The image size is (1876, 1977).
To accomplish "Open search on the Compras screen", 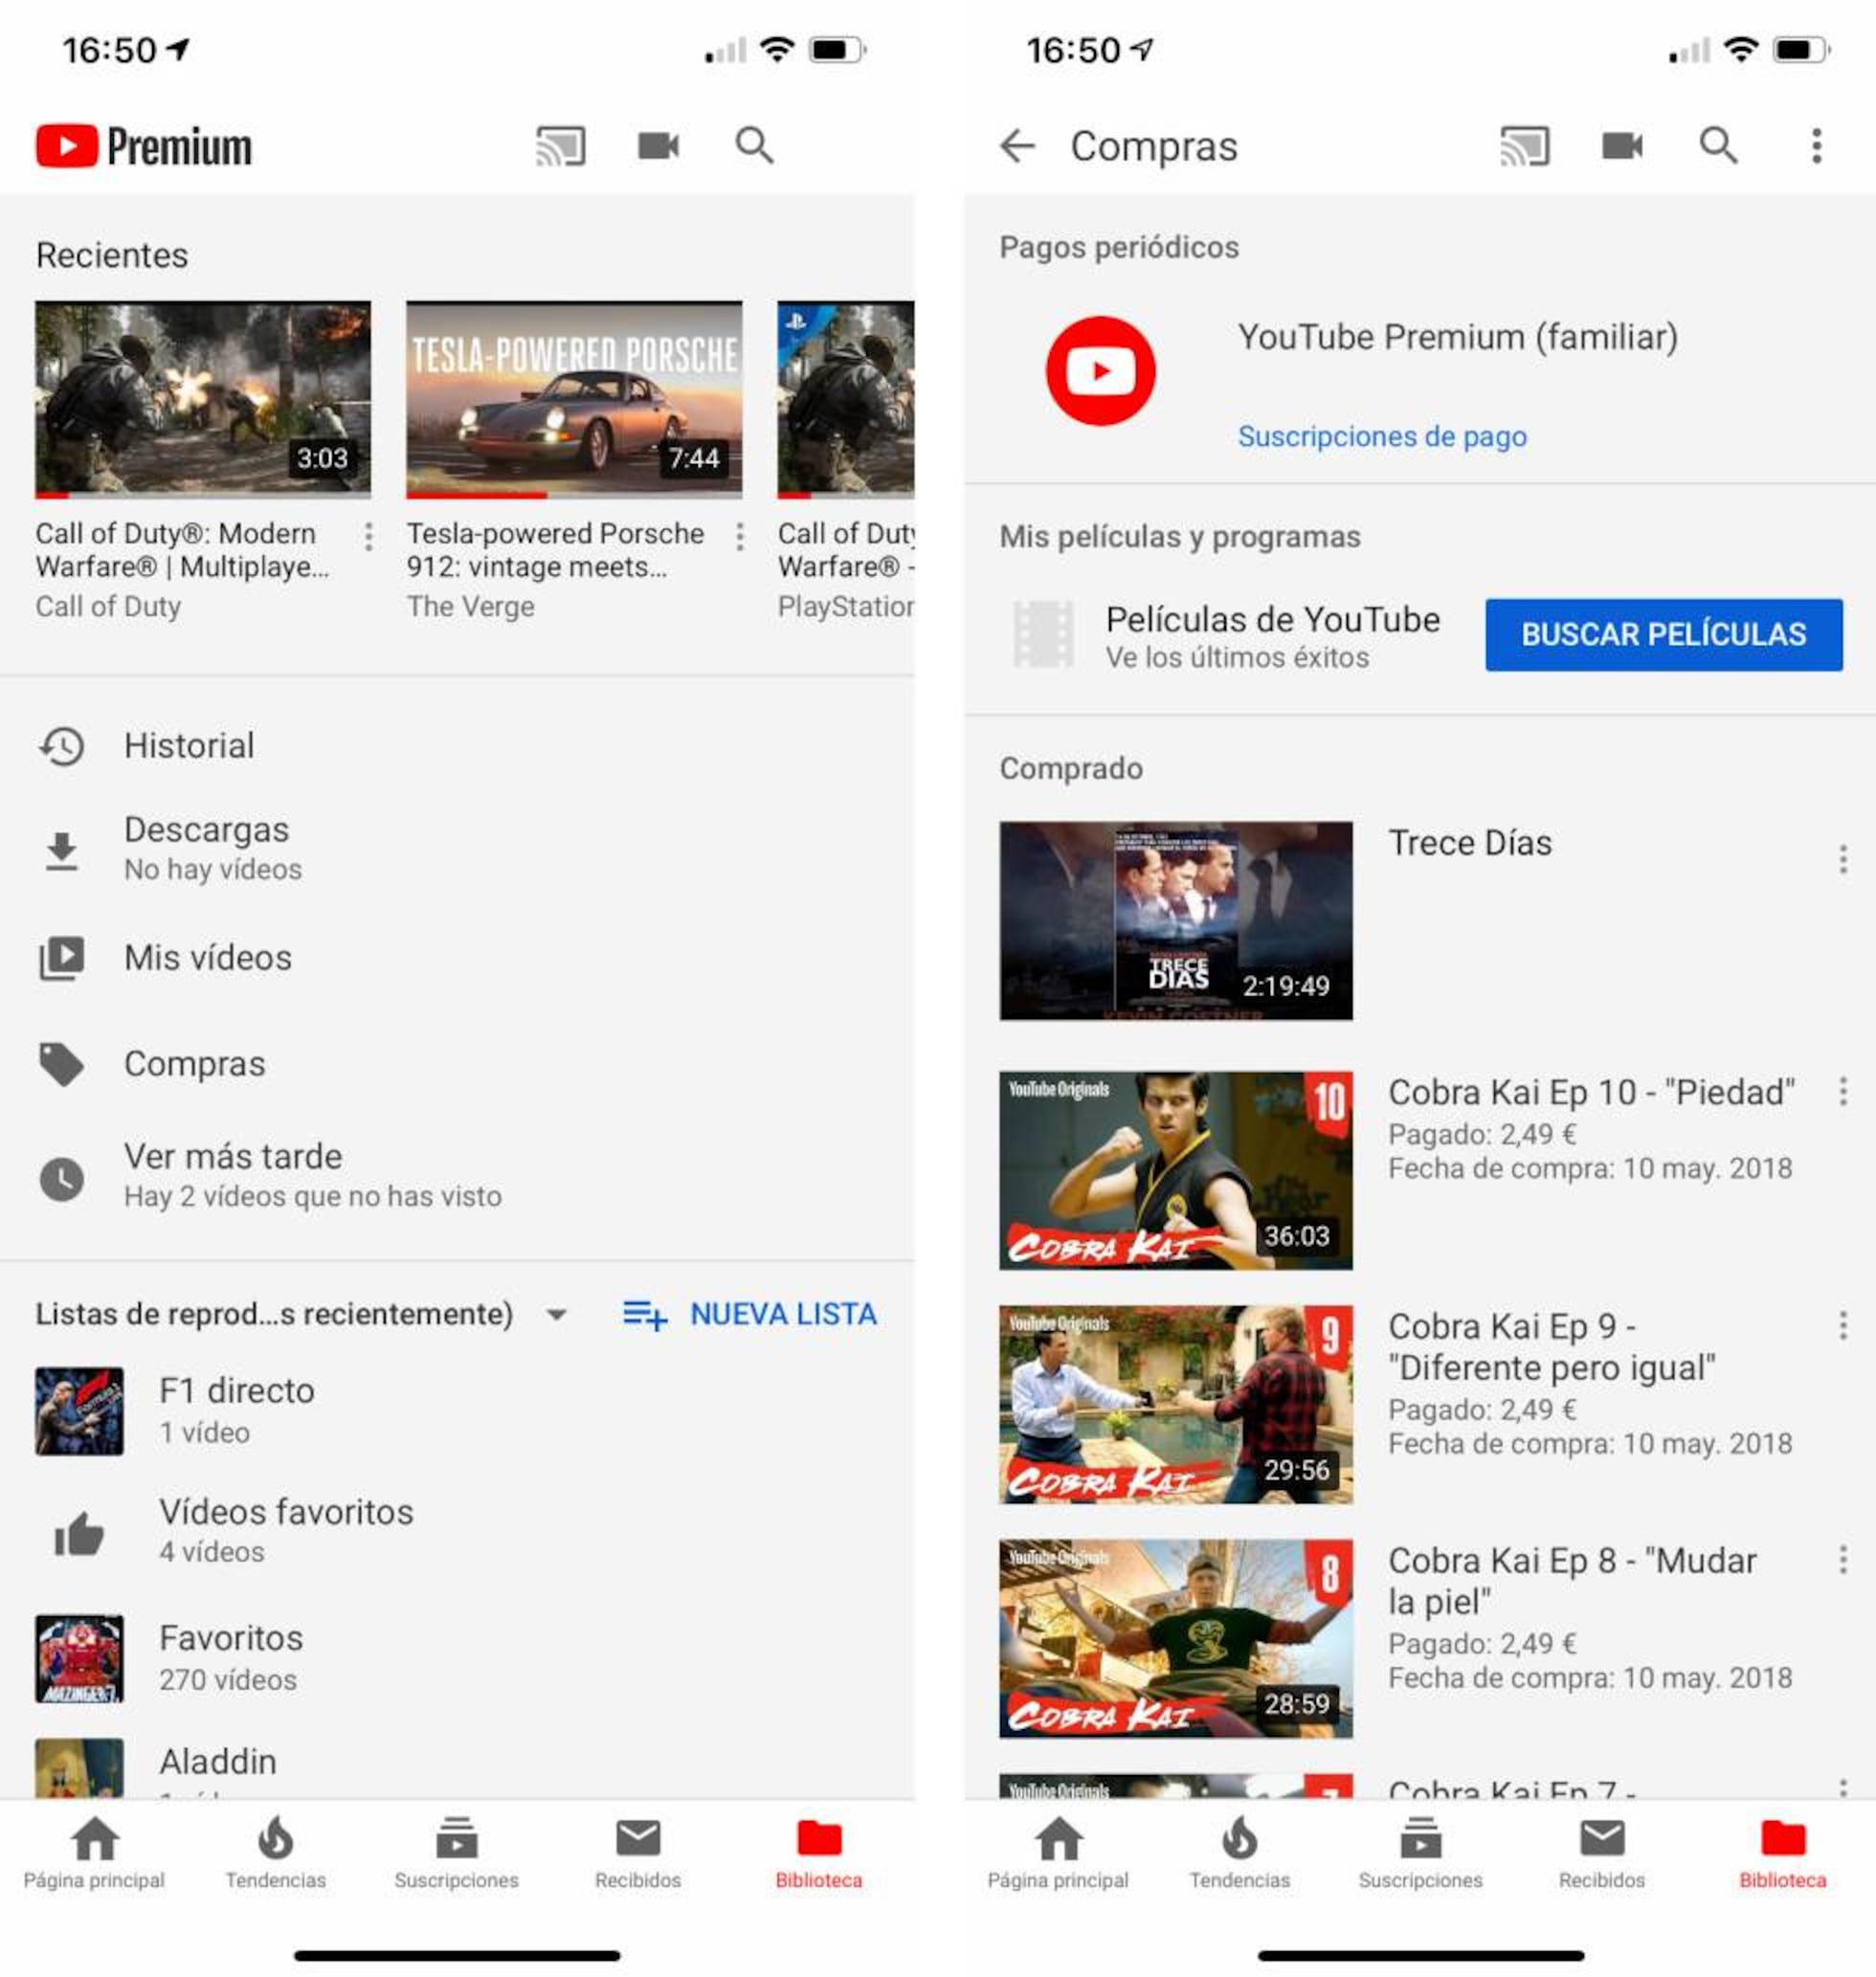I will pyautogui.click(x=1718, y=146).
